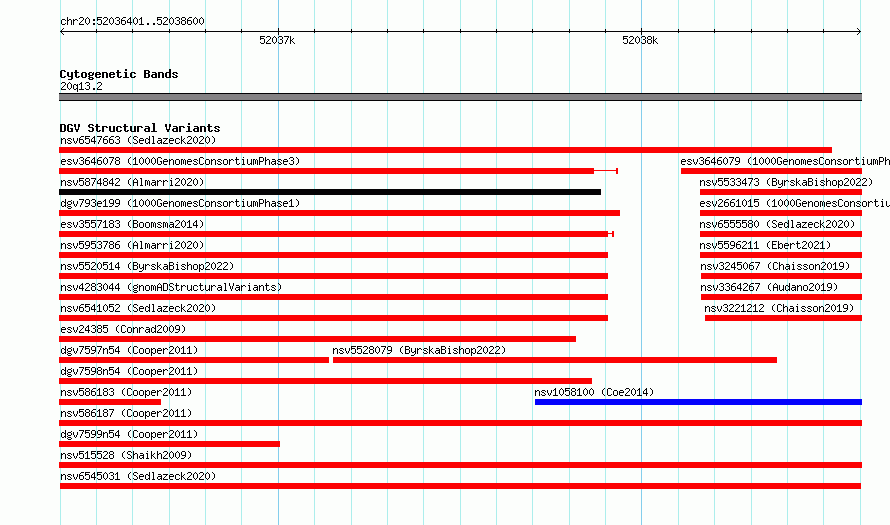The height and width of the screenshot is (525, 890).
Task: Open the esv2661015 variant label
Action: (x=795, y=203)
